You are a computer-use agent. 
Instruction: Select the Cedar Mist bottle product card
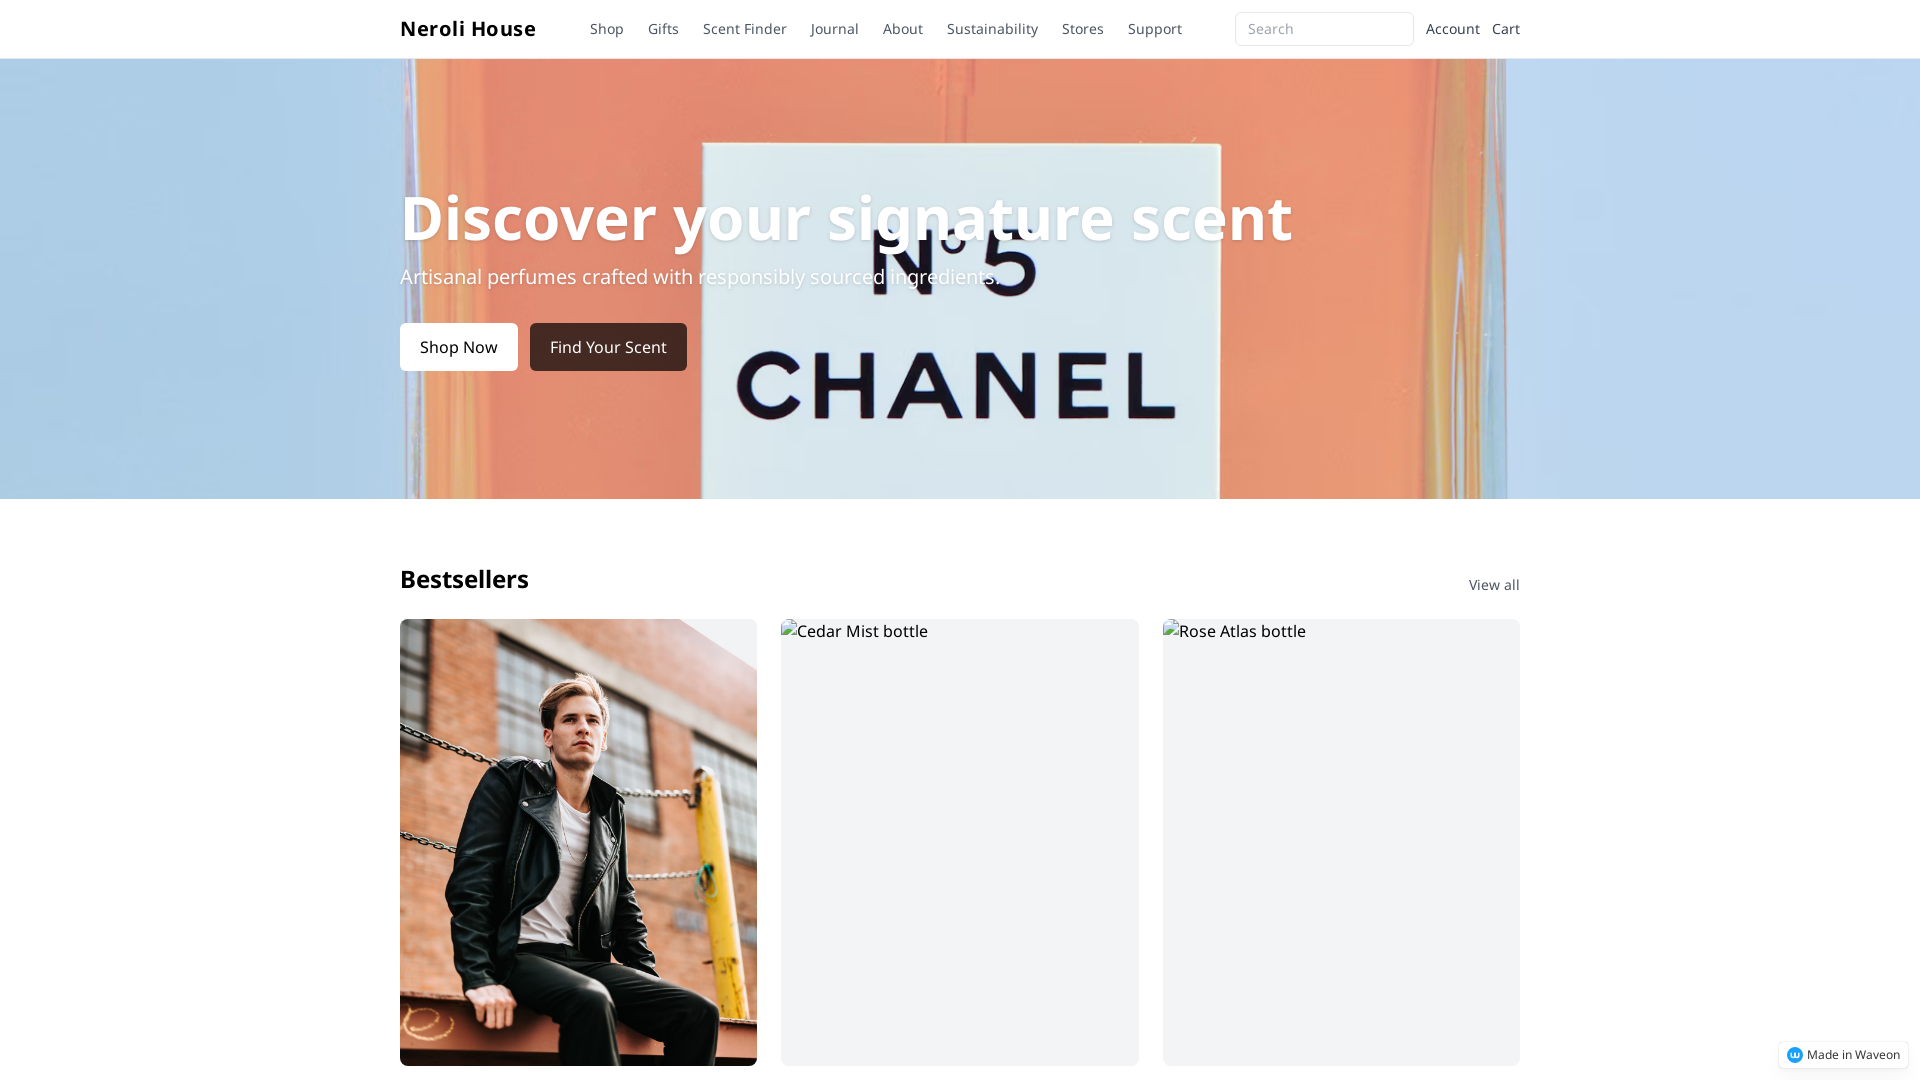click(x=959, y=842)
